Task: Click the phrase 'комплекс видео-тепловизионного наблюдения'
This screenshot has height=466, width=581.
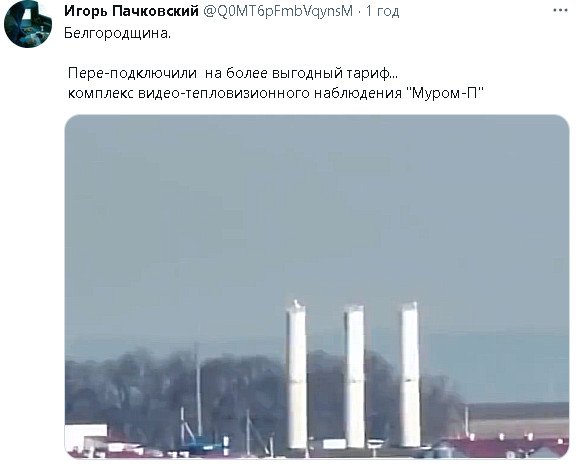Action: [x=235, y=93]
